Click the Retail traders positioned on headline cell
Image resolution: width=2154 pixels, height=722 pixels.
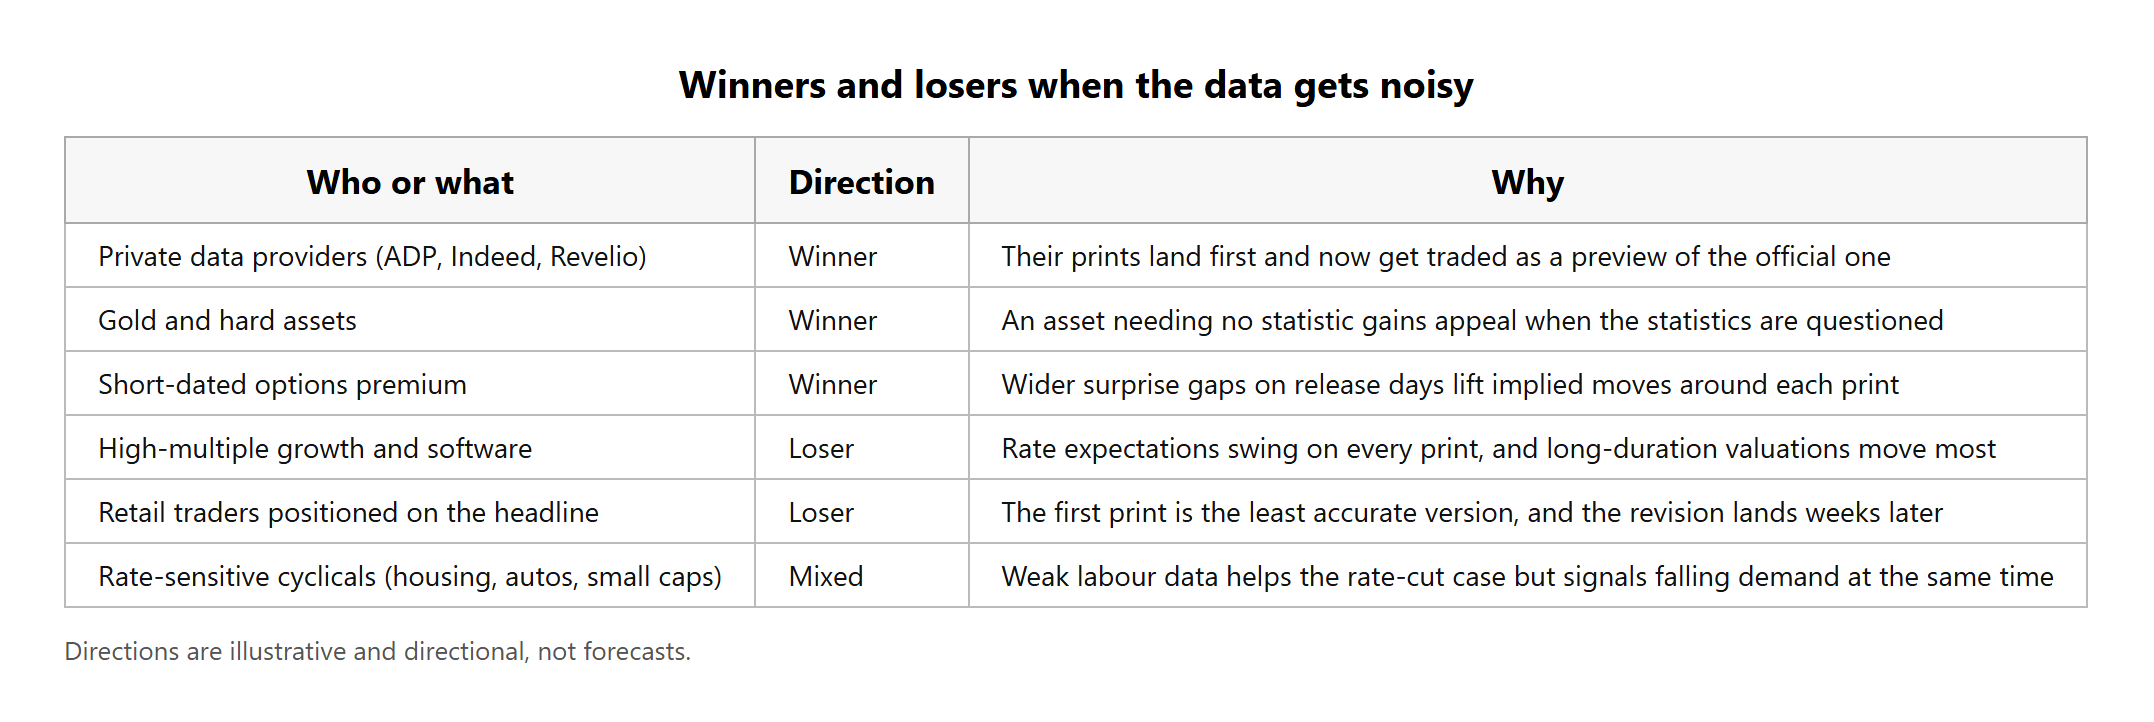coord(410,512)
